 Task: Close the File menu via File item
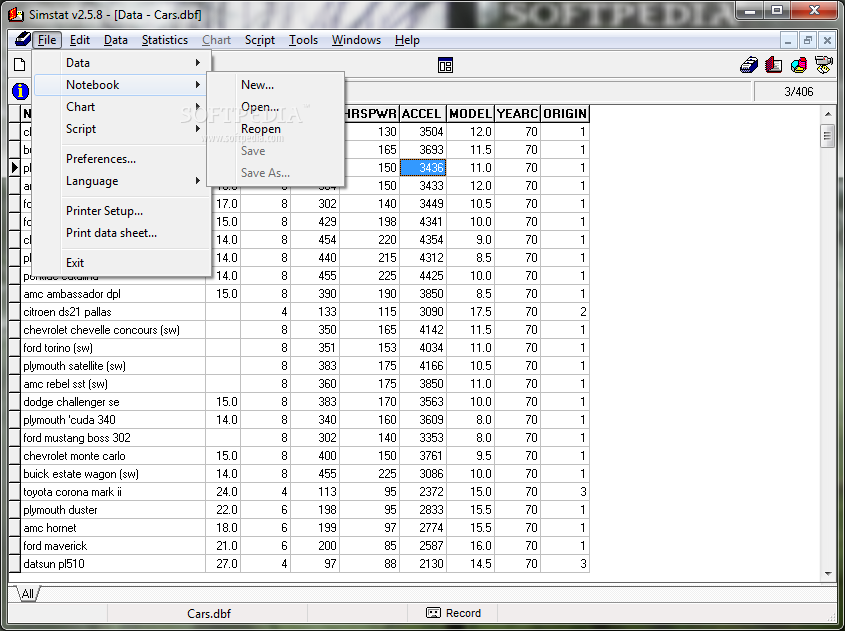(47, 40)
